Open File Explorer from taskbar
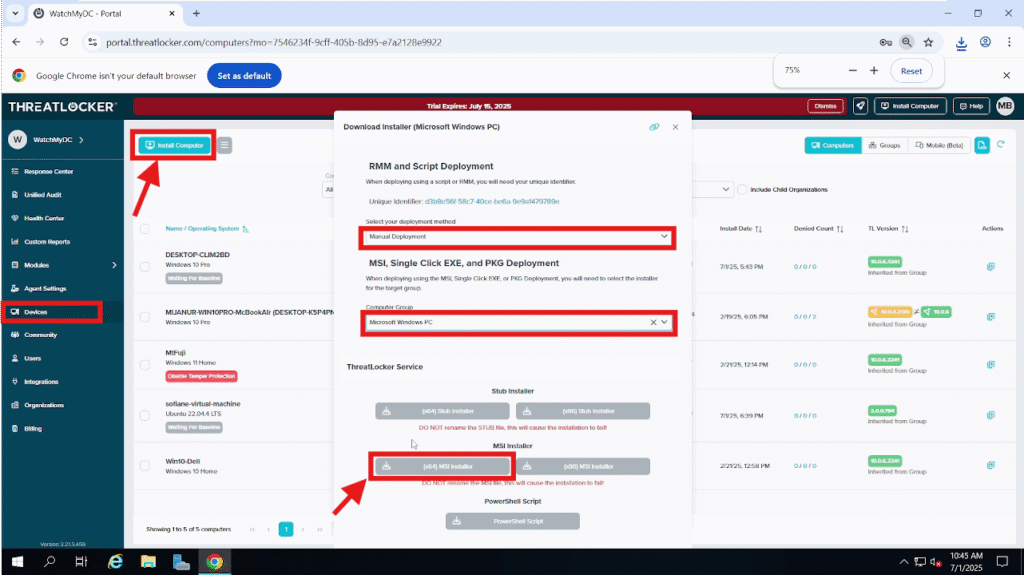Screen dimensions: 1024x575 coord(148,562)
